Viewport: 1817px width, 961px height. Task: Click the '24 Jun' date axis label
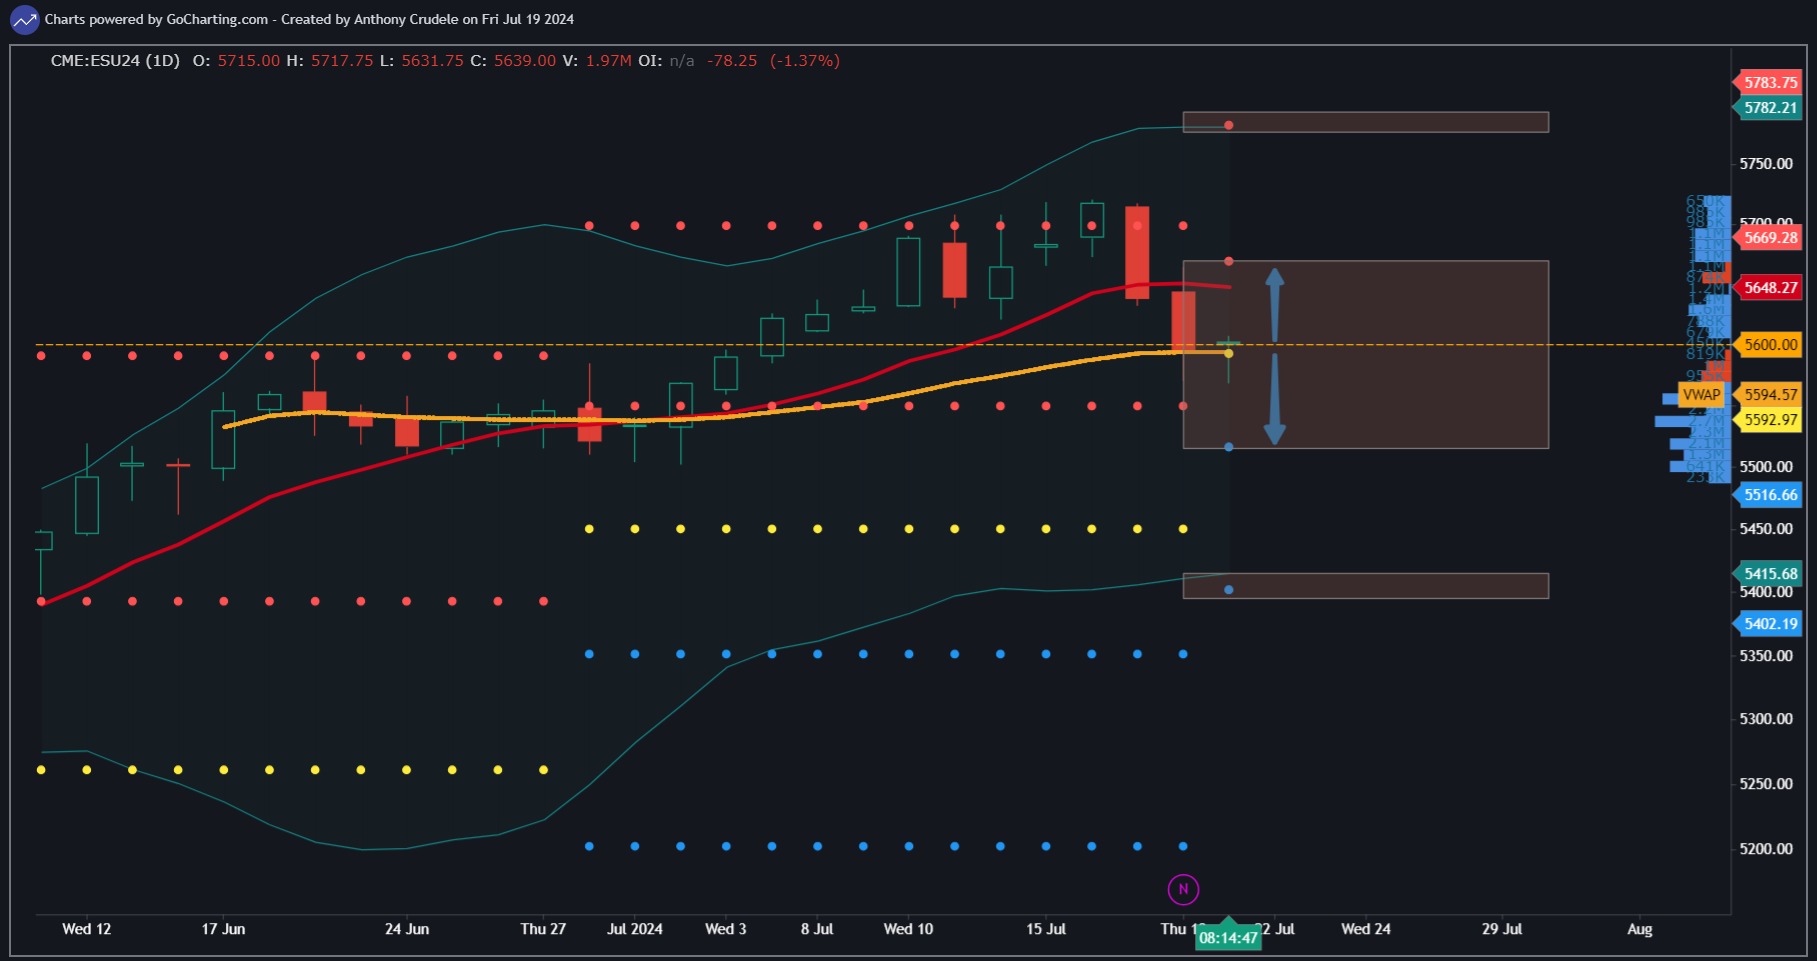coord(407,928)
